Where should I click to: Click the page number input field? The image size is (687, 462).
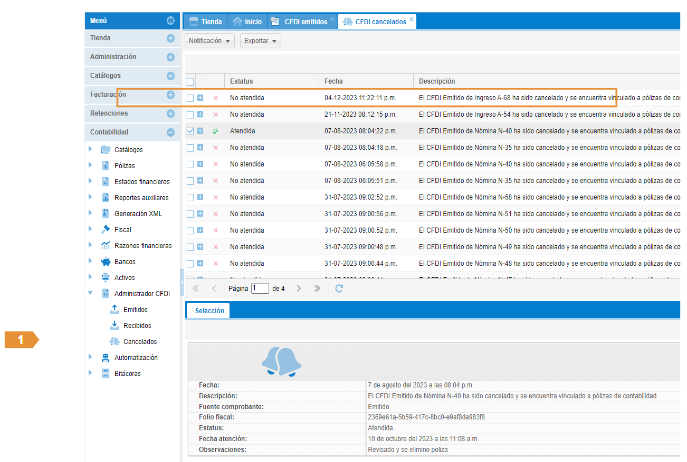tap(260, 288)
